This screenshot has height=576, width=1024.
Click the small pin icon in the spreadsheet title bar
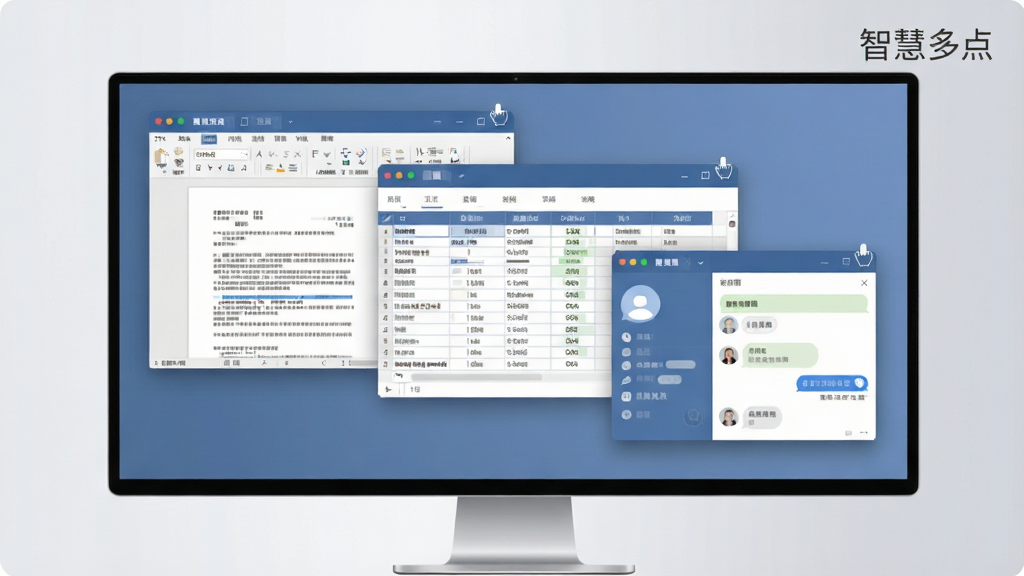tap(461, 176)
